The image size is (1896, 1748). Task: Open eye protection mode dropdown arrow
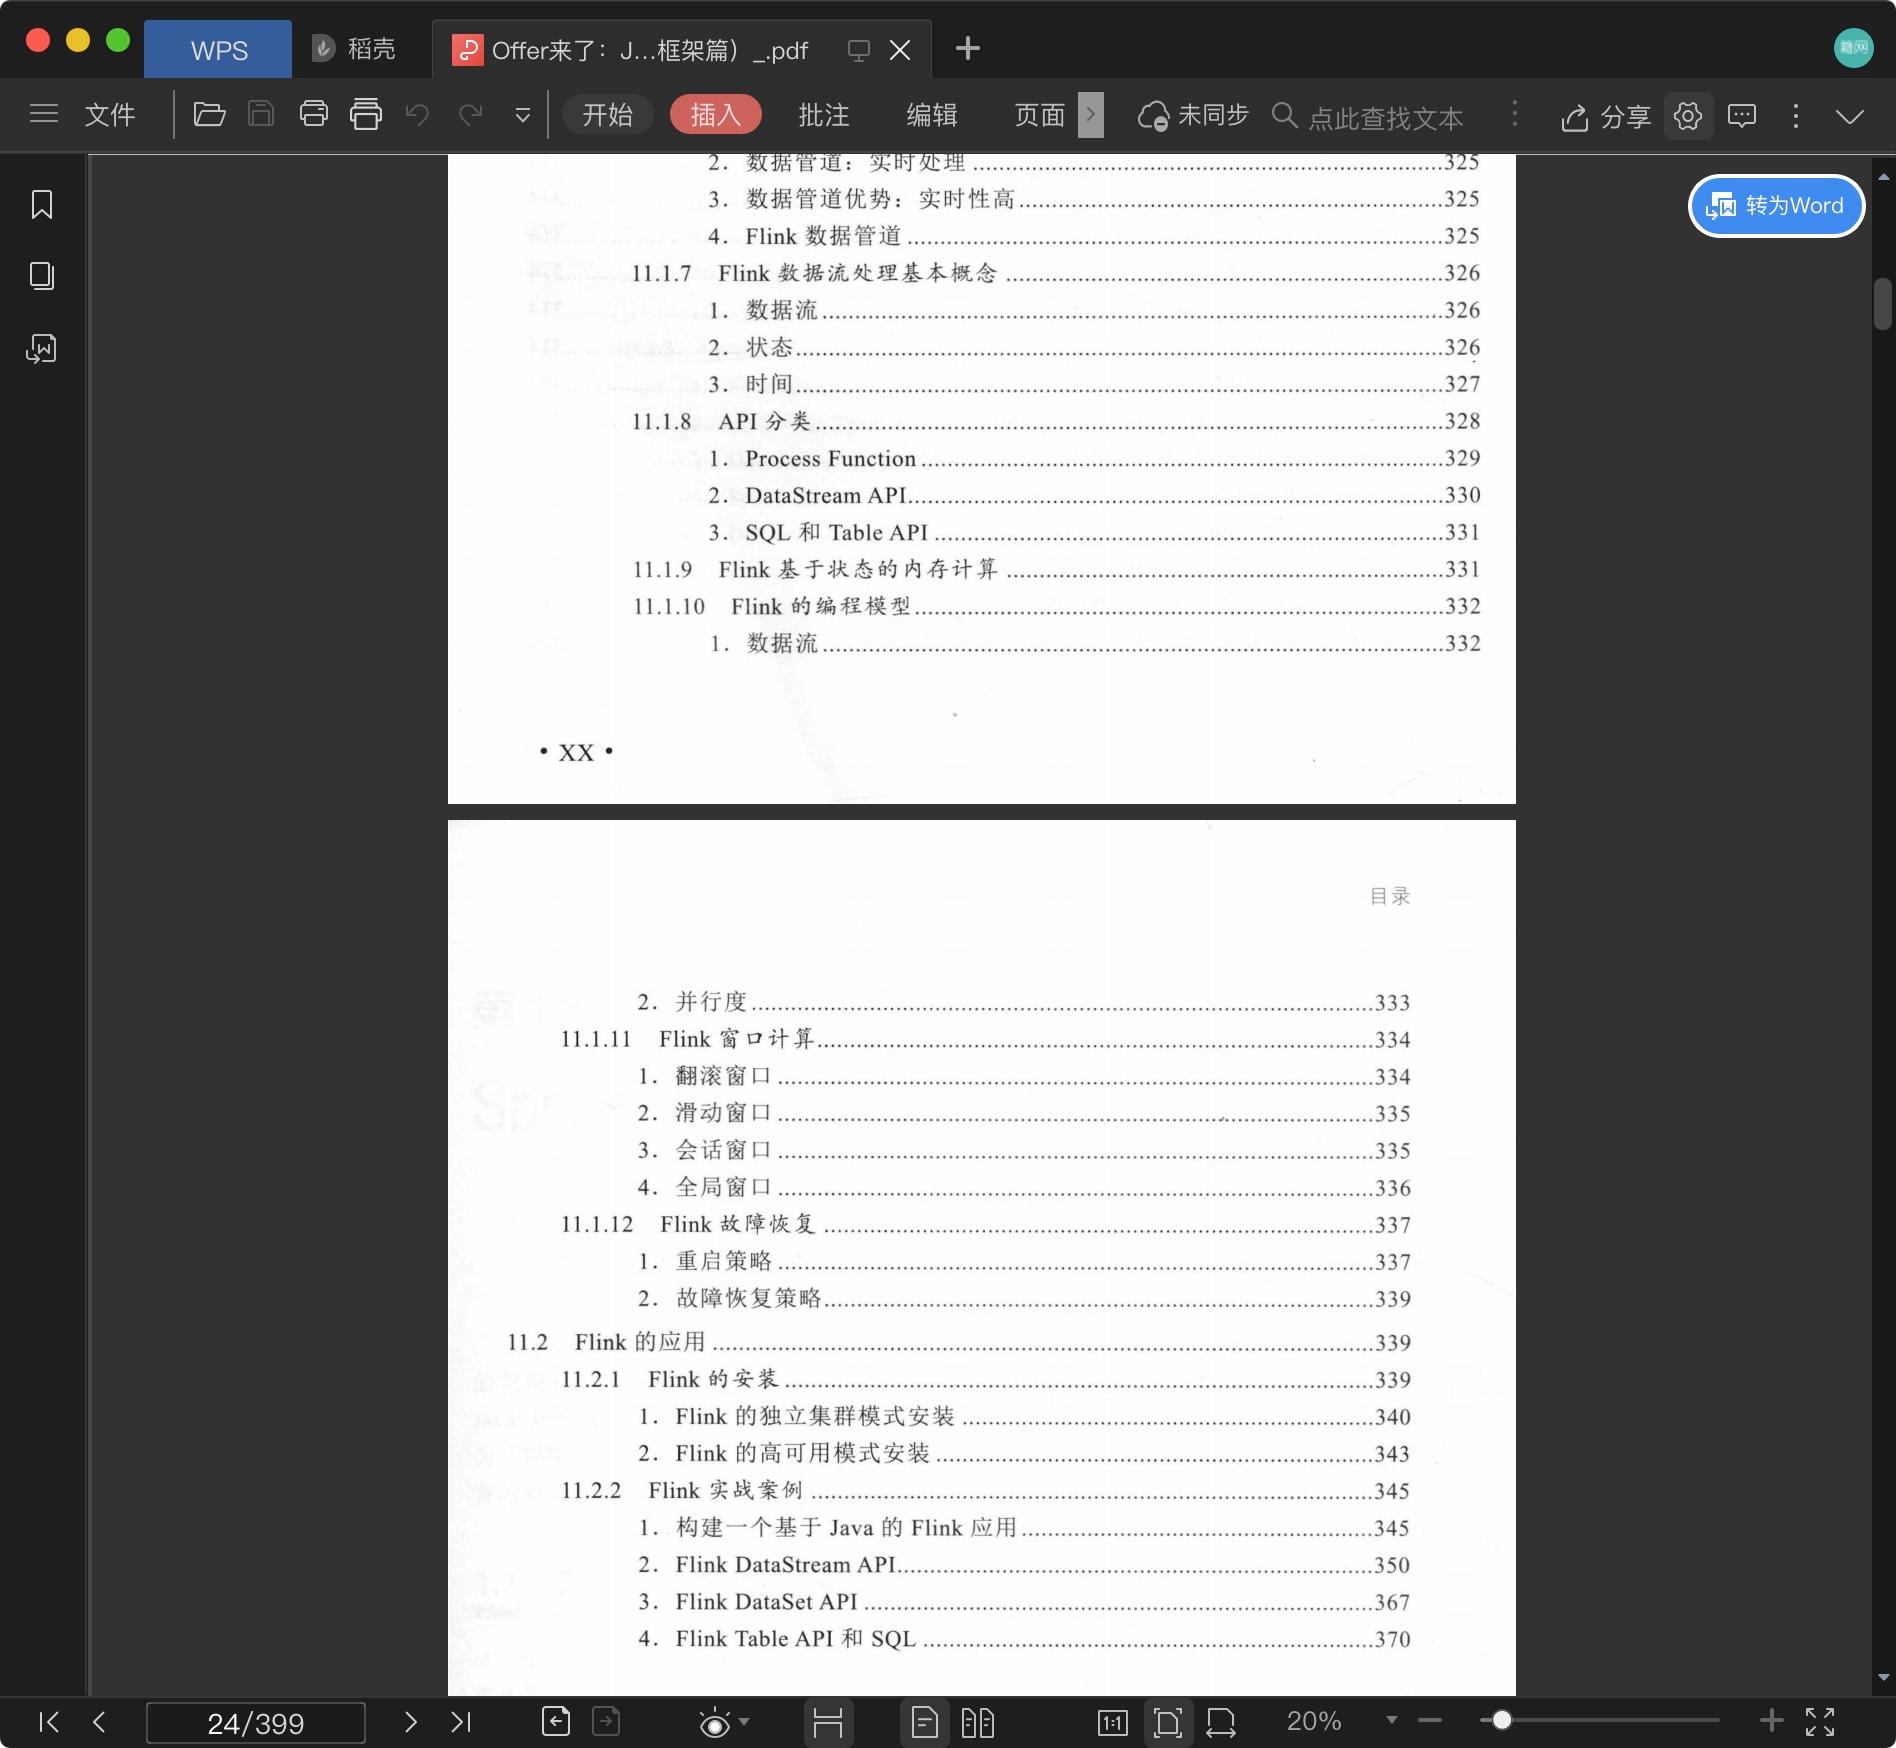click(744, 1722)
